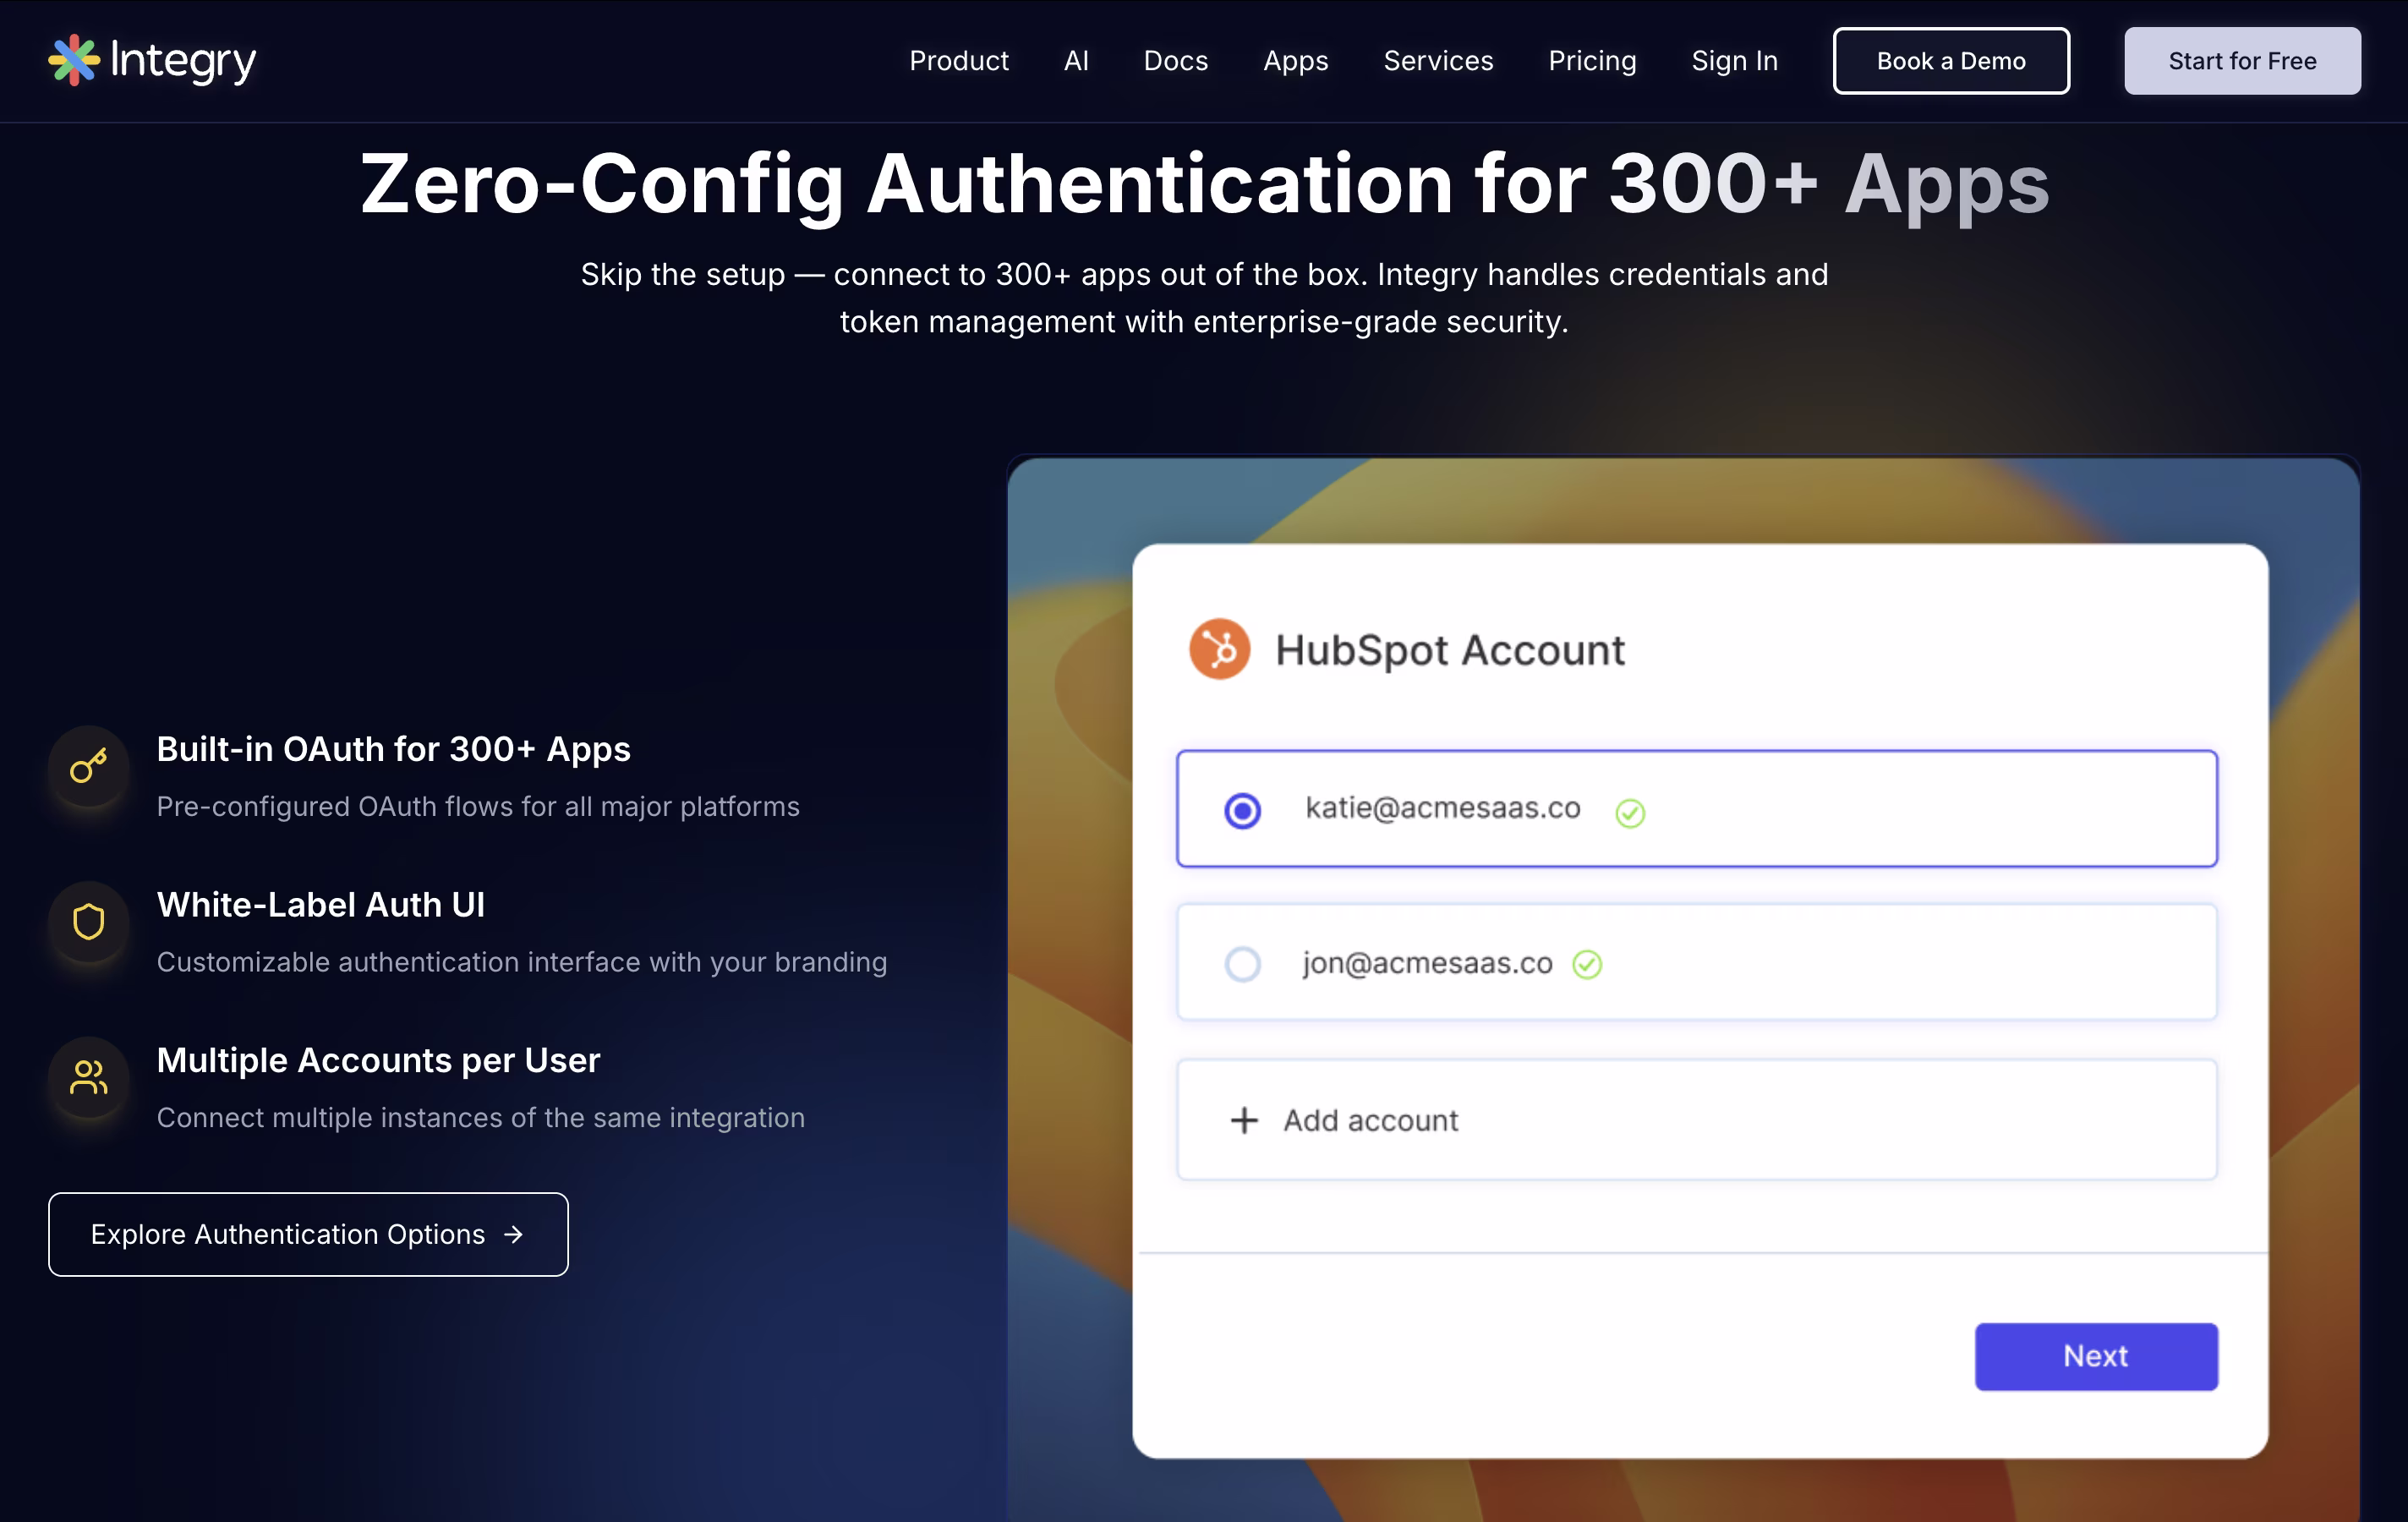This screenshot has width=2408, height=1522.
Task: Select the jon@acmesaas.co radio button
Action: (x=1242, y=964)
